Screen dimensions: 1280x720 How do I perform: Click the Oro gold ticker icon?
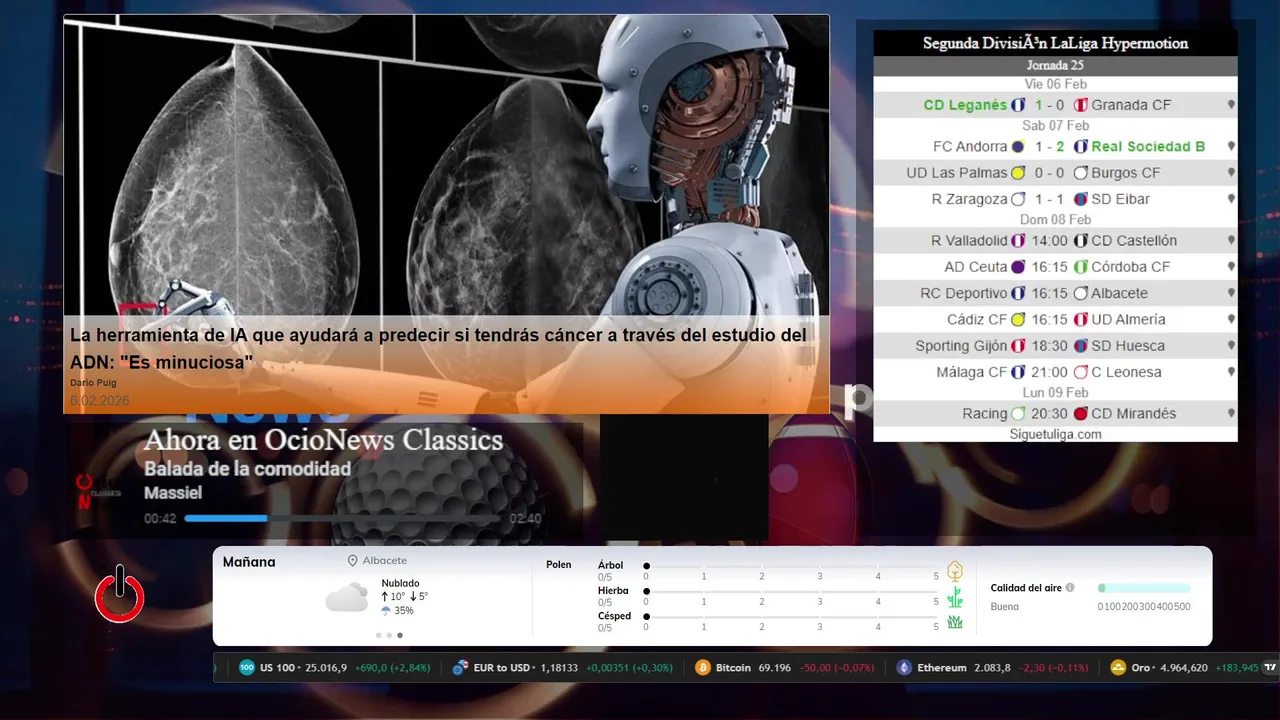tap(1119, 668)
